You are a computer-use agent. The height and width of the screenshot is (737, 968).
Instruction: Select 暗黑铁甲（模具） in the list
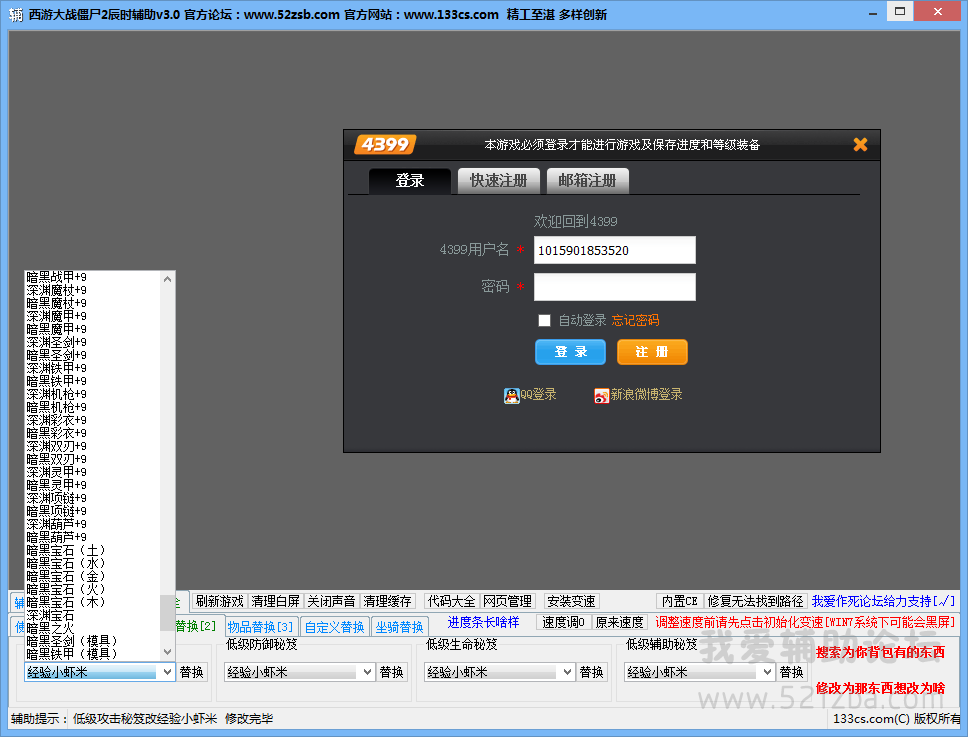[x=92, y=654]
